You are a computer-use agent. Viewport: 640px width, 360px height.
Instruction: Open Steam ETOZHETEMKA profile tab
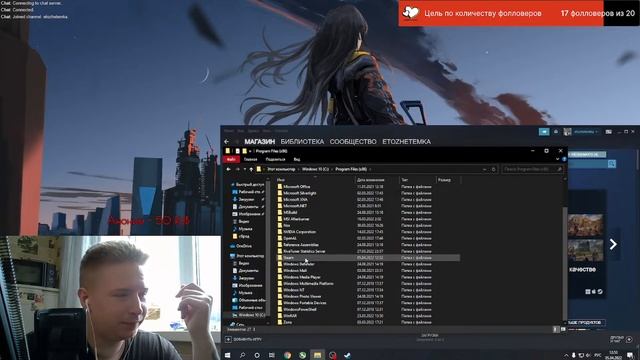coord(406,142)
